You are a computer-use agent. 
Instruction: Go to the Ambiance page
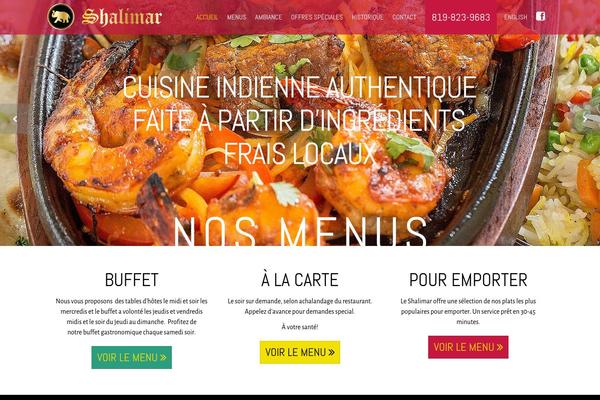point(268,17)
